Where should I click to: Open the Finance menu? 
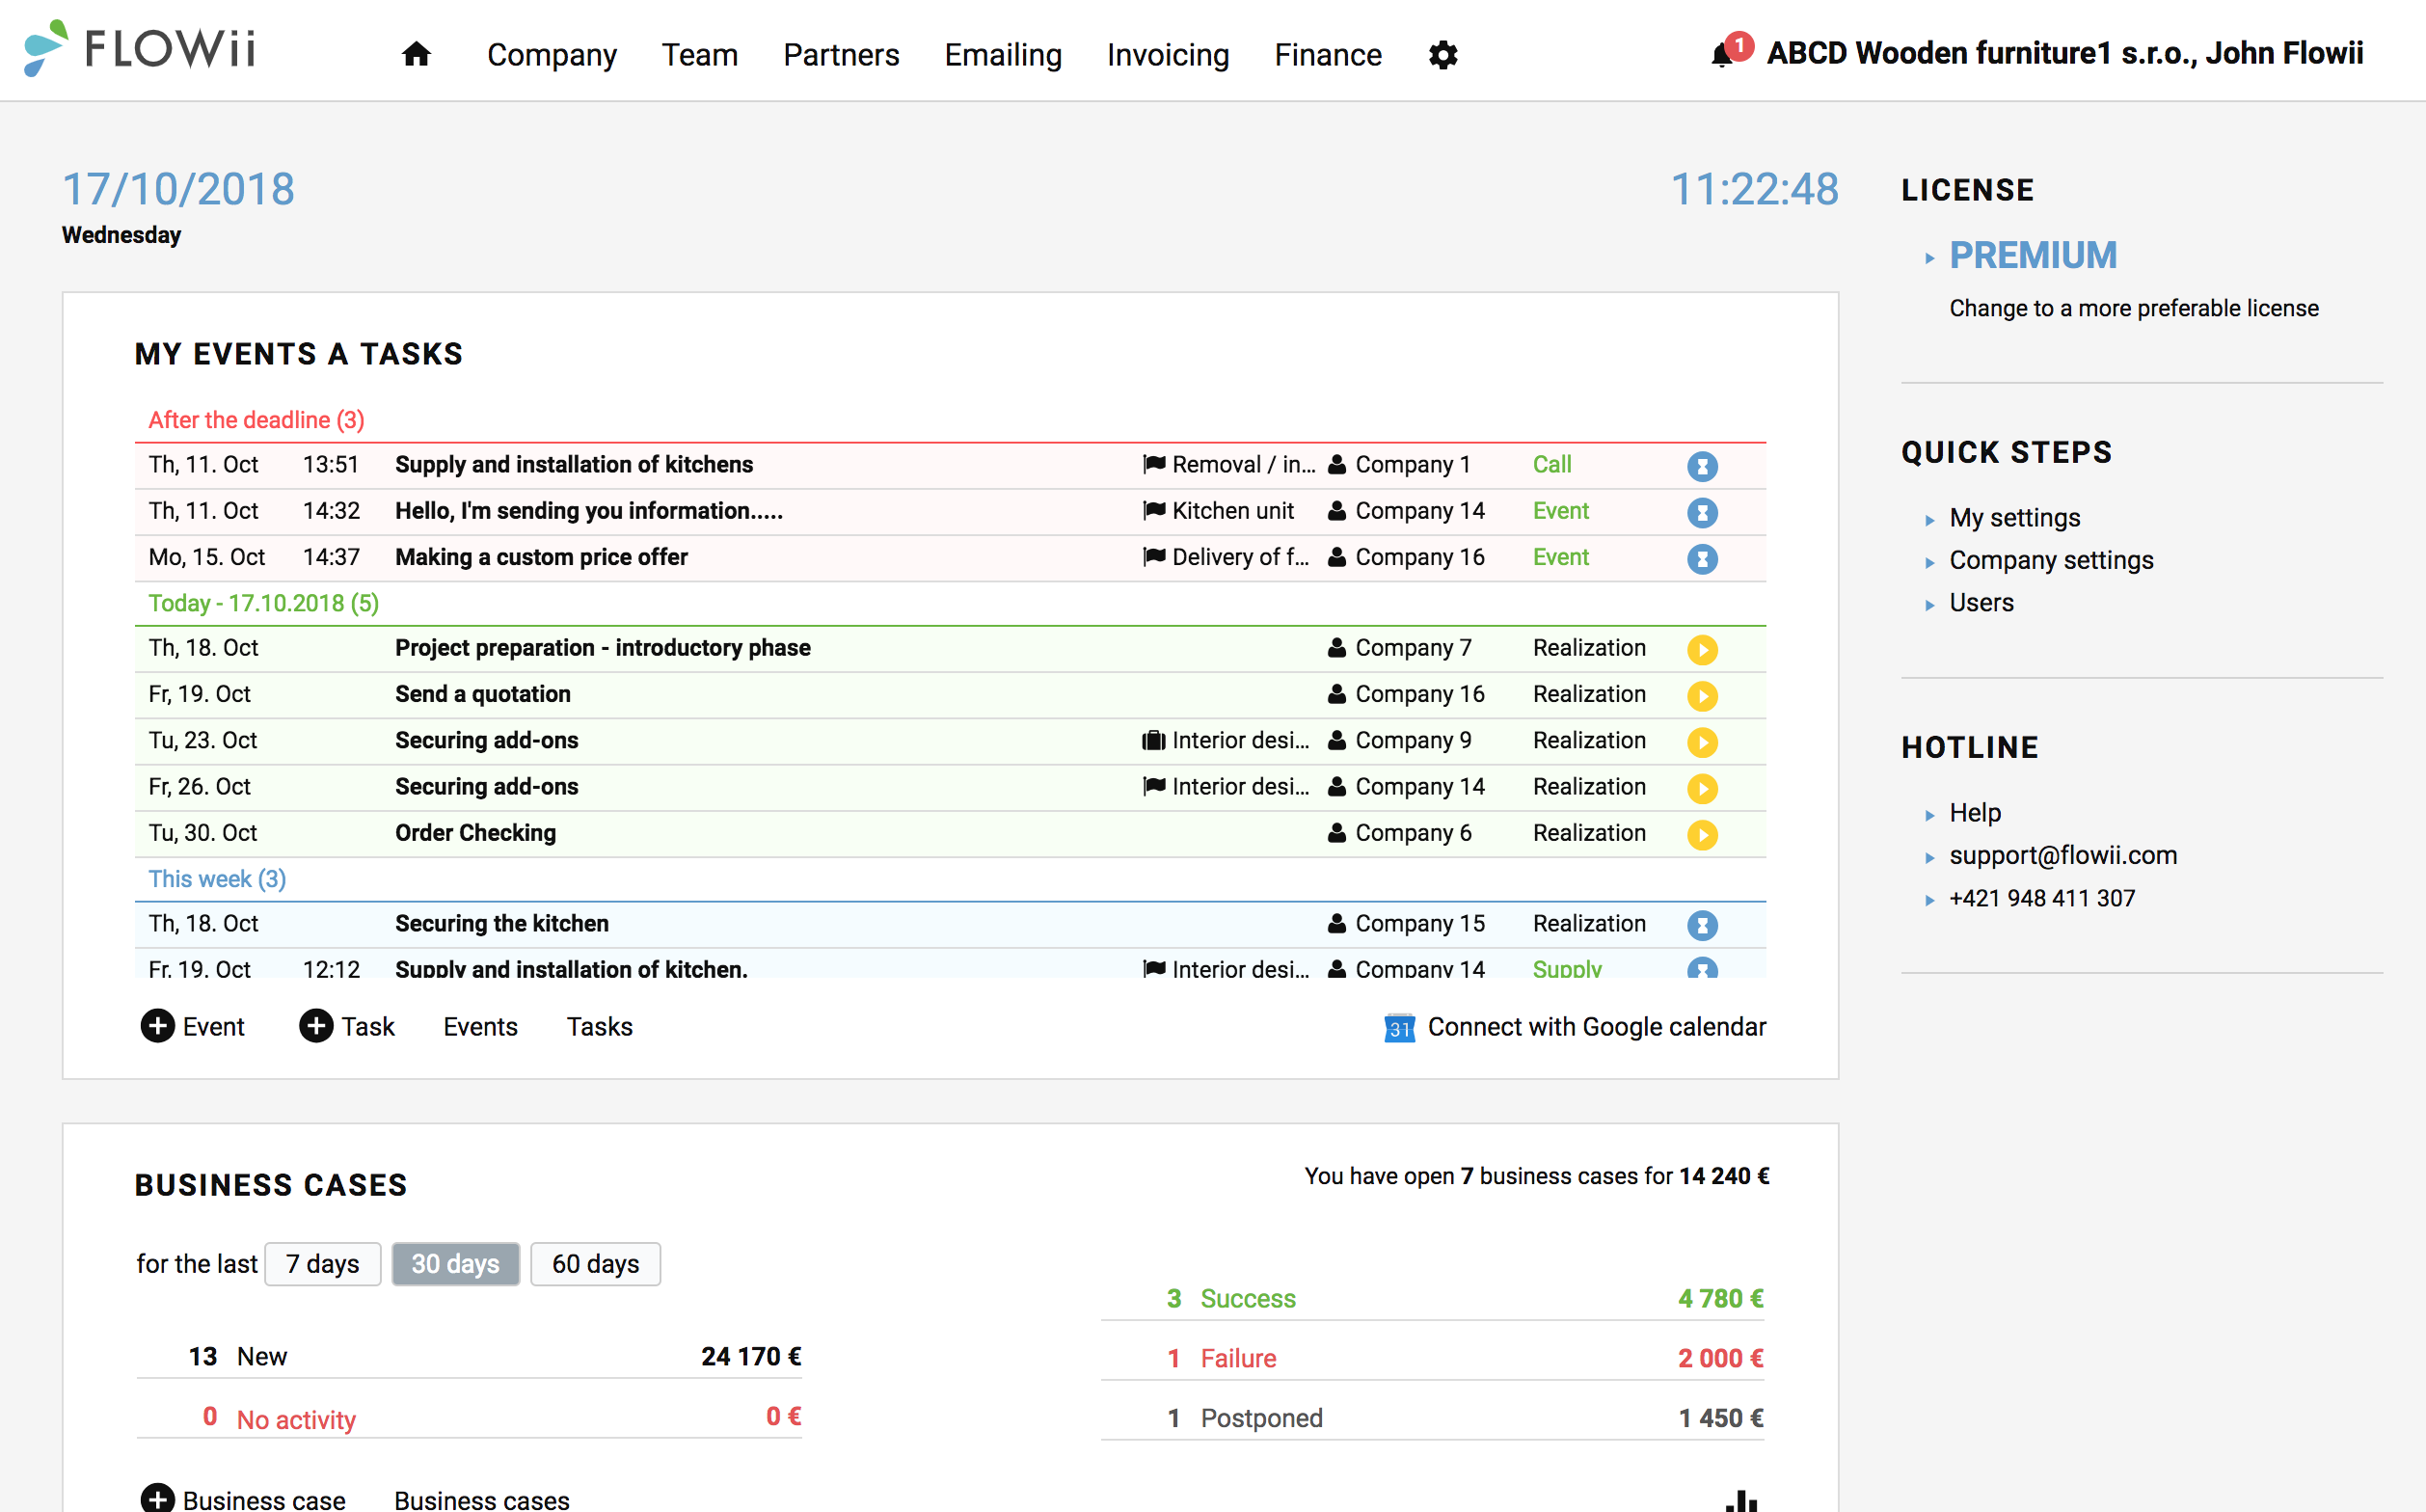pos(1327,55)
